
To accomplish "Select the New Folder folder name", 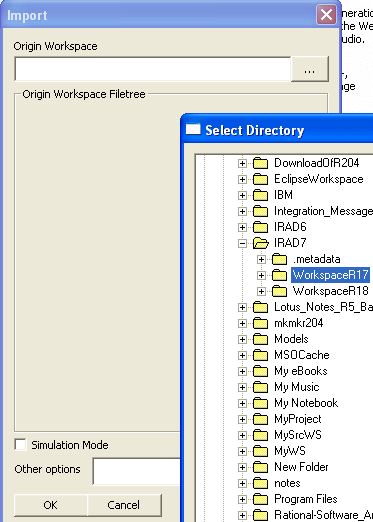I will (x=301, y=467).
